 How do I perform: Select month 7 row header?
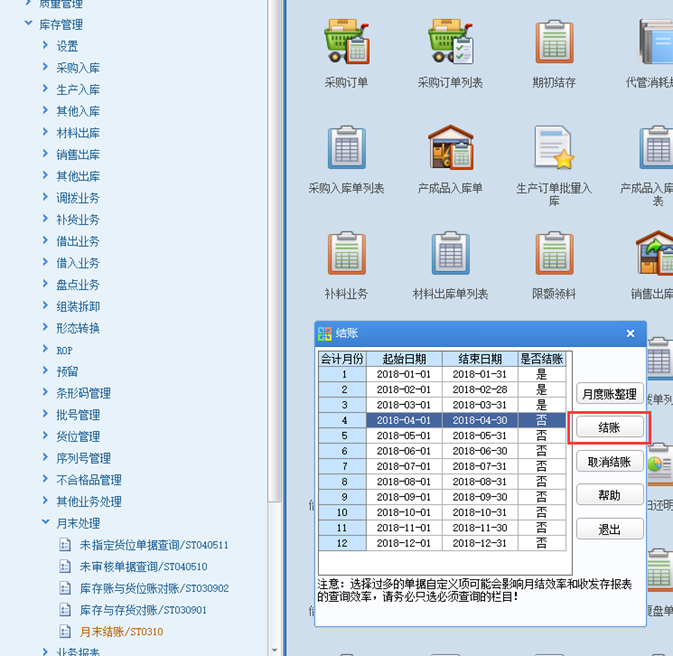tap(342, 466)
